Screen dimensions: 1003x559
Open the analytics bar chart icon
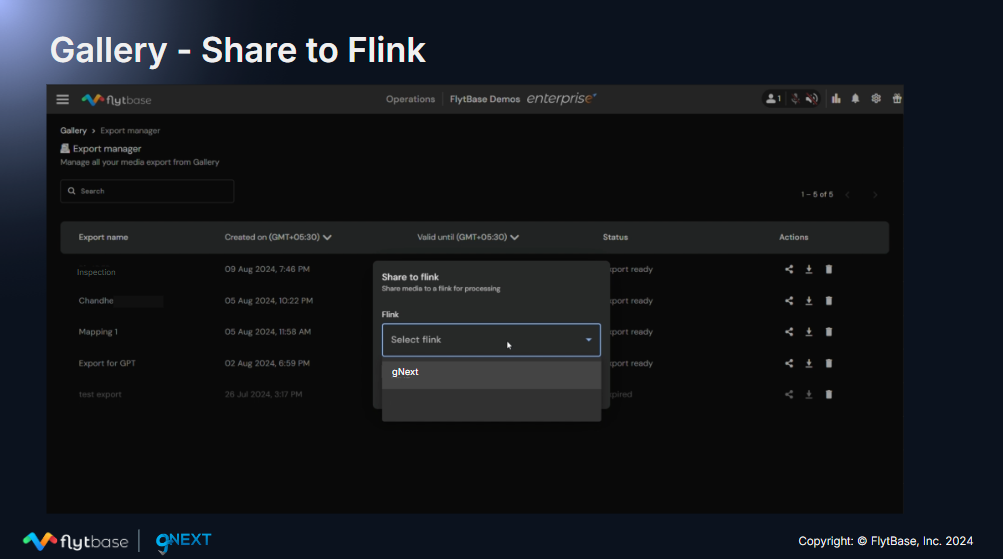coord(835,98)
